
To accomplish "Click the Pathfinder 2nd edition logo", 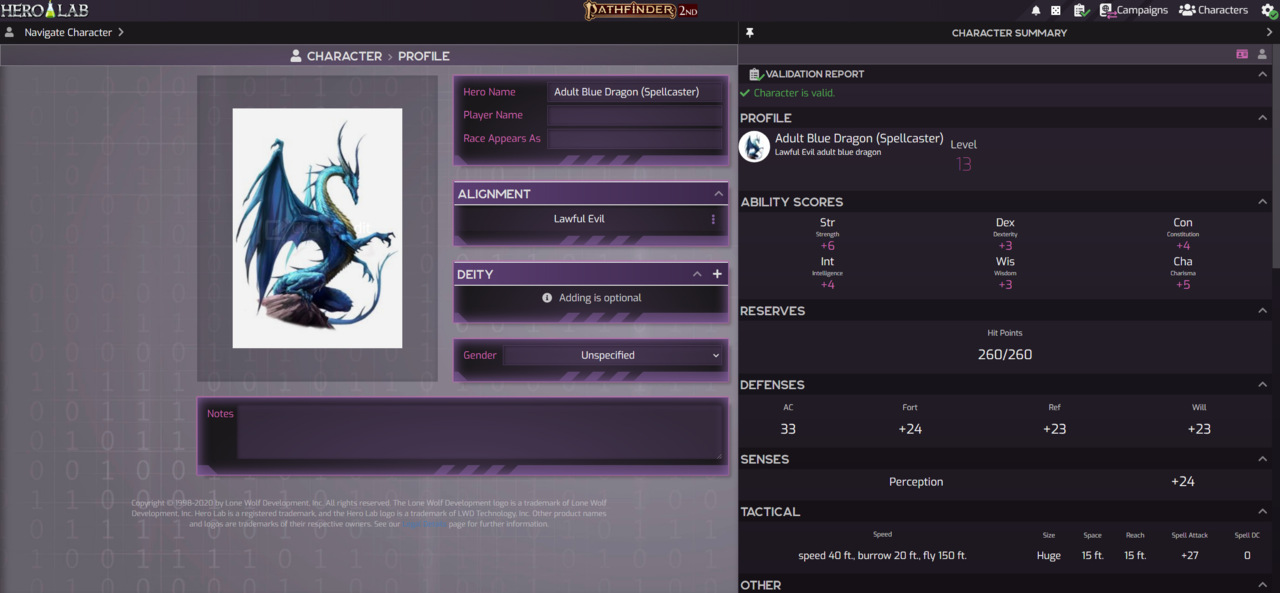I will pyautogui.click(x=640, y=10).
